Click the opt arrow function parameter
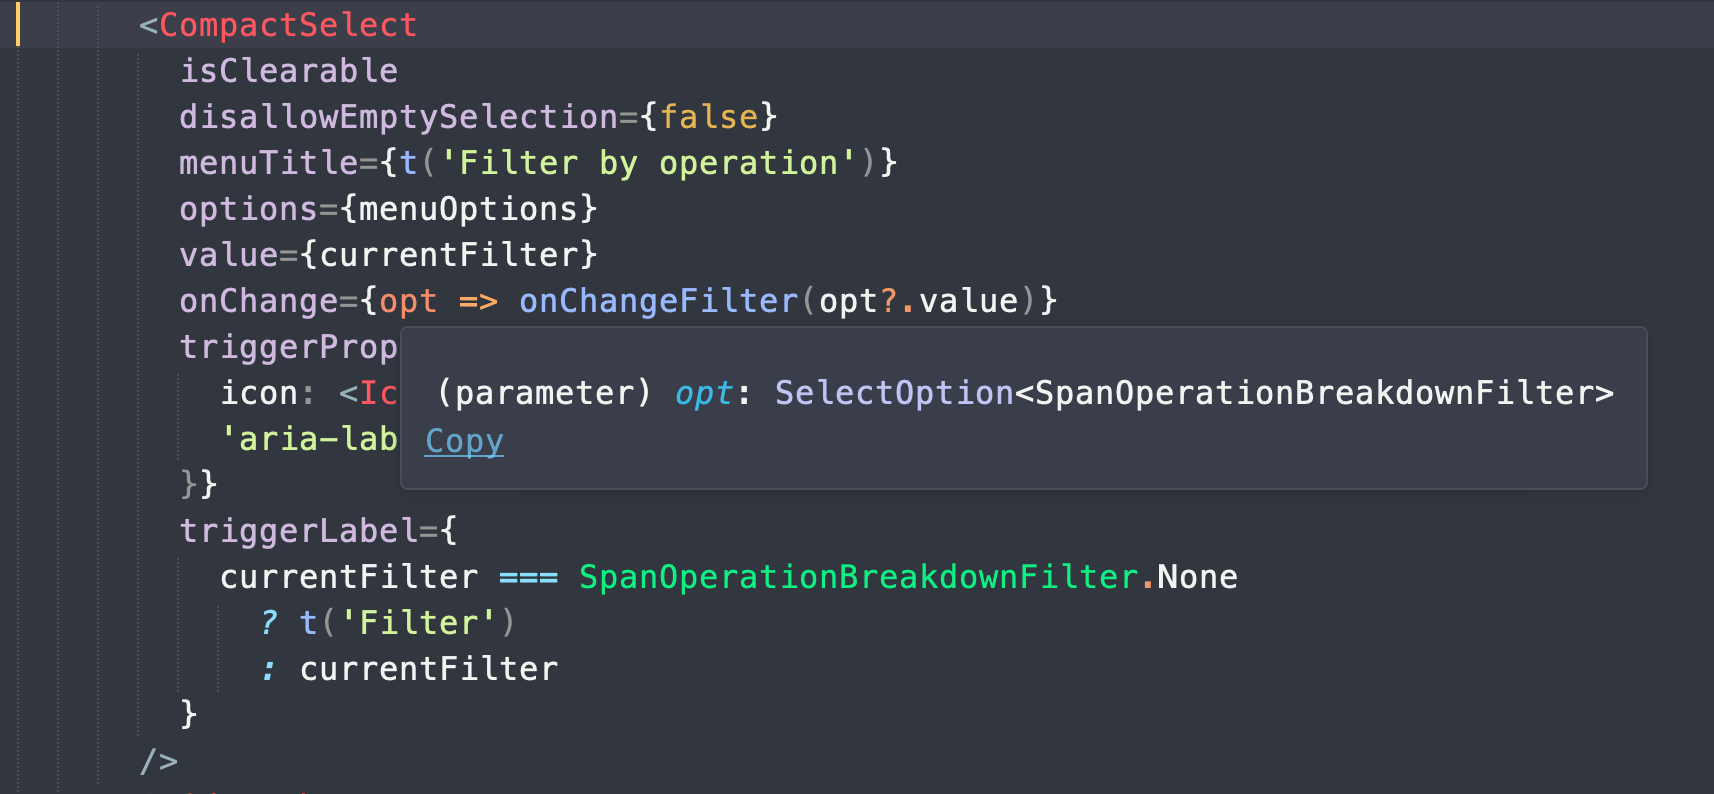 click(408, 301)
